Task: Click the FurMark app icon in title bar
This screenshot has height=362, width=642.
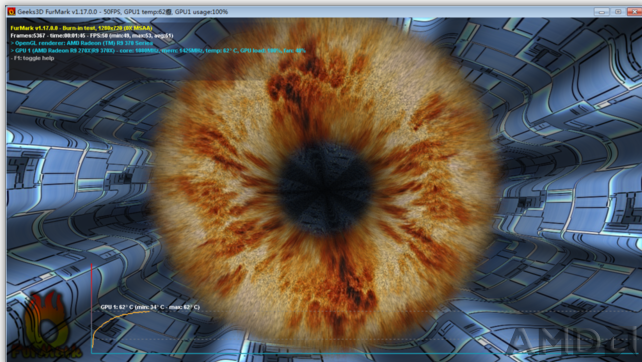Action: coord(11,12)
